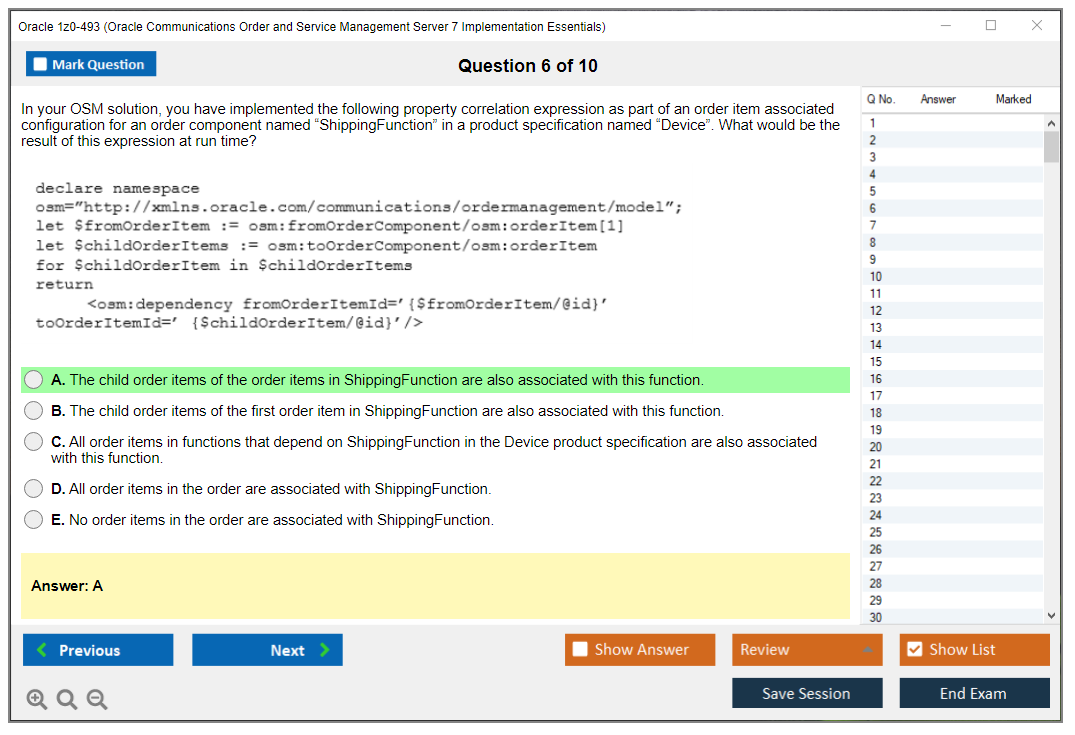Collapse the Review dropdown
The width and height of the screenshot is (1075, 735).
click(x=870, y=649)
